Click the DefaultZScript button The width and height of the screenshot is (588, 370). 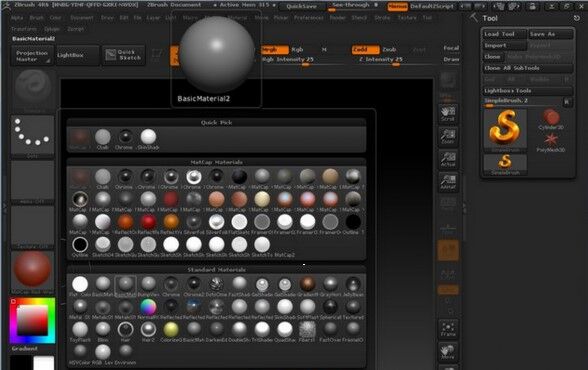point(432,6)
